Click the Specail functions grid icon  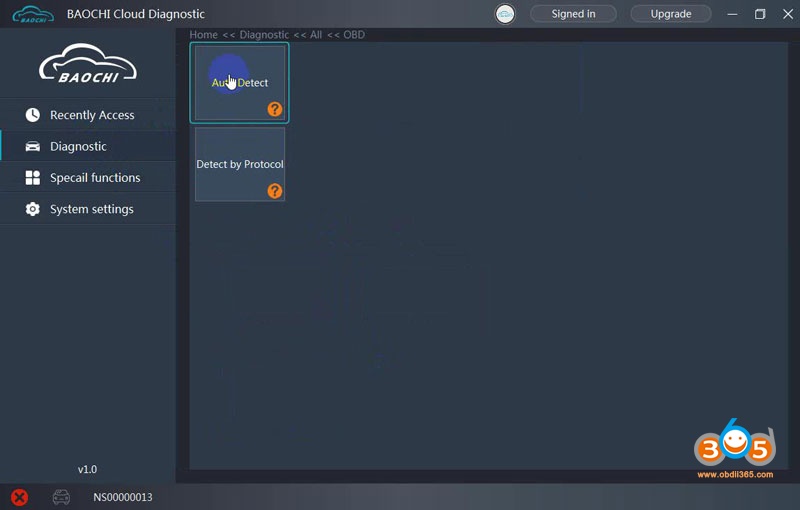(33, 177)
